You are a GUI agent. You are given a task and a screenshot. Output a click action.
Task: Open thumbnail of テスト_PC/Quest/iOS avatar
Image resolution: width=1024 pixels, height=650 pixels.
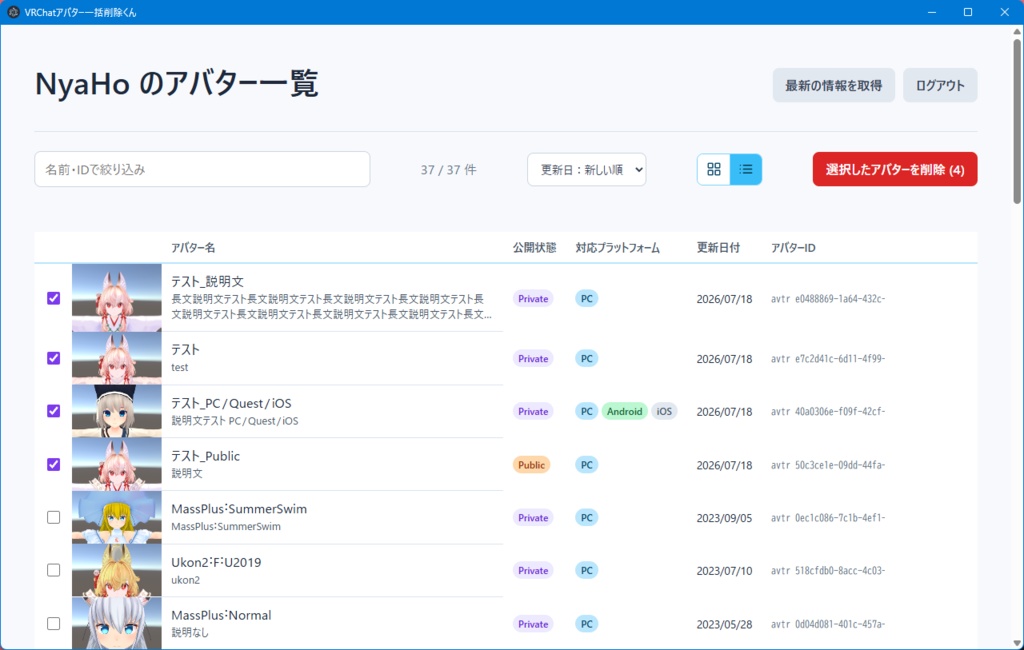pyautogui.click(x=117, y=411)
